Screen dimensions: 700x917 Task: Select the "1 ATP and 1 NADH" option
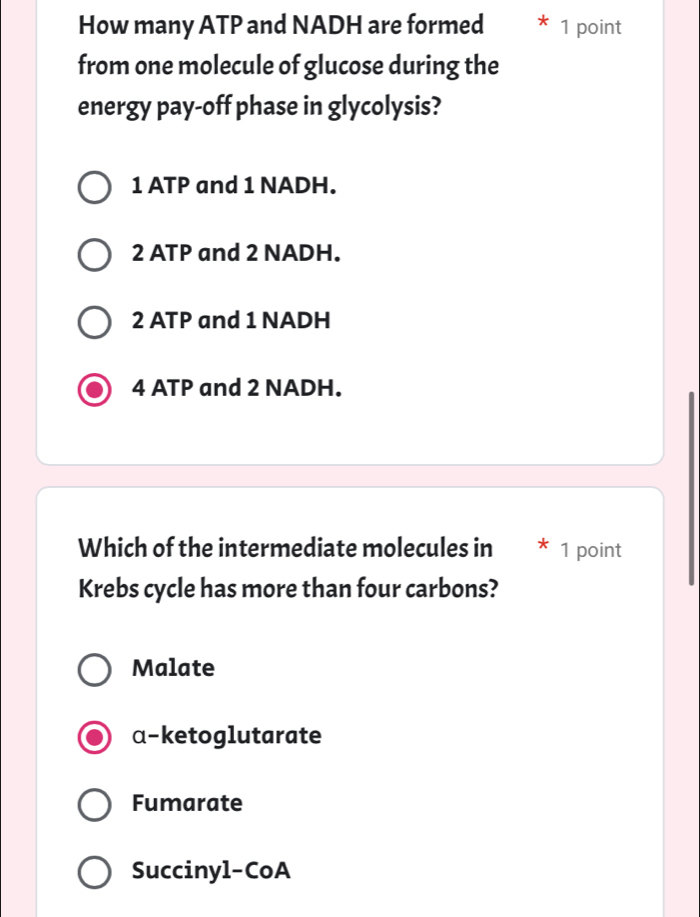94,187
